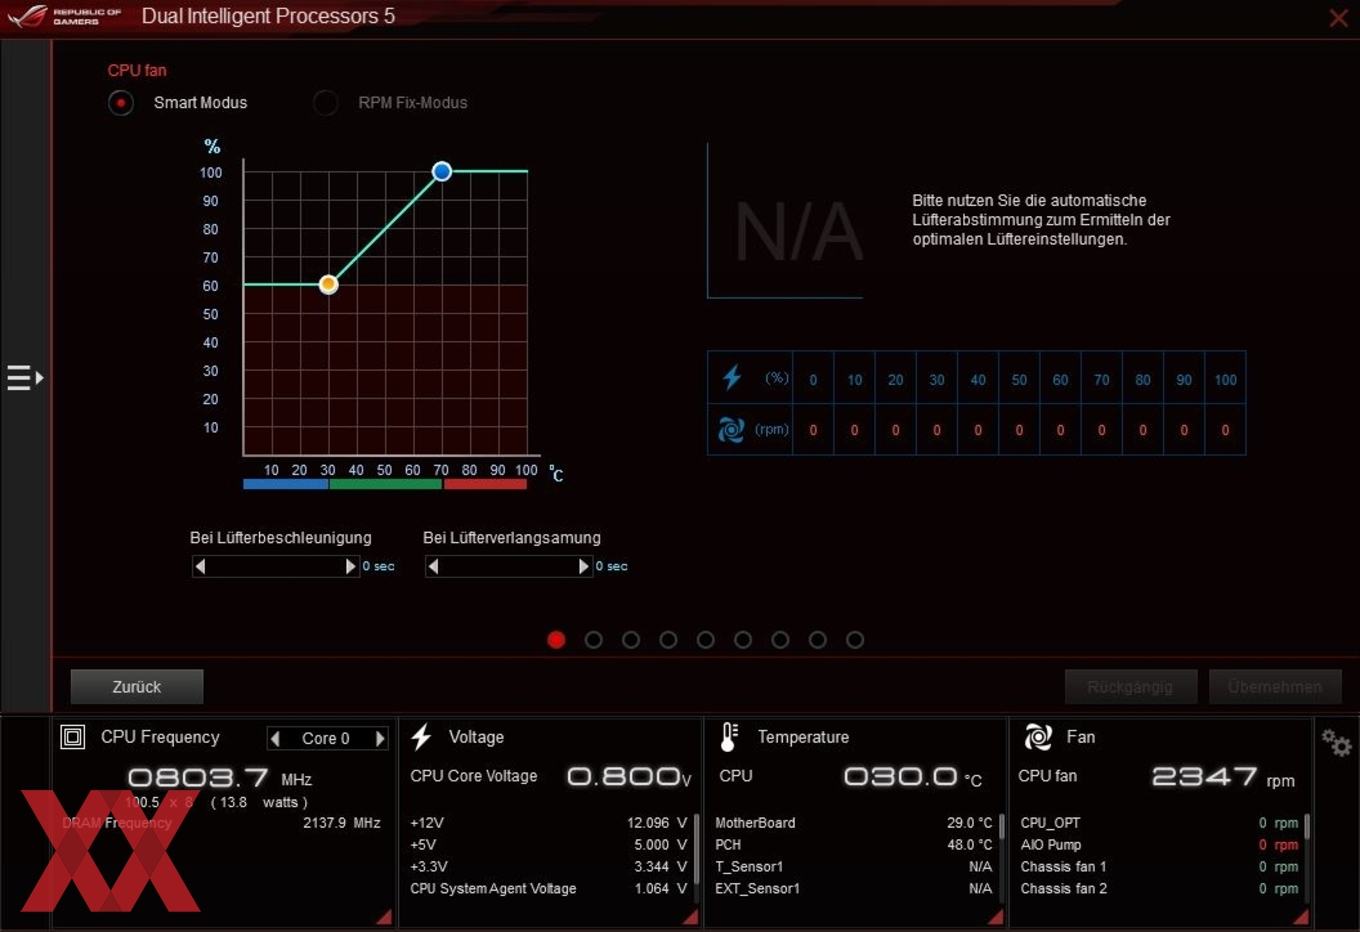The image size is (1360, 932).
Task: Click the CPU fan speed 2347 rpm
Action: click(x=1222, y=777)
